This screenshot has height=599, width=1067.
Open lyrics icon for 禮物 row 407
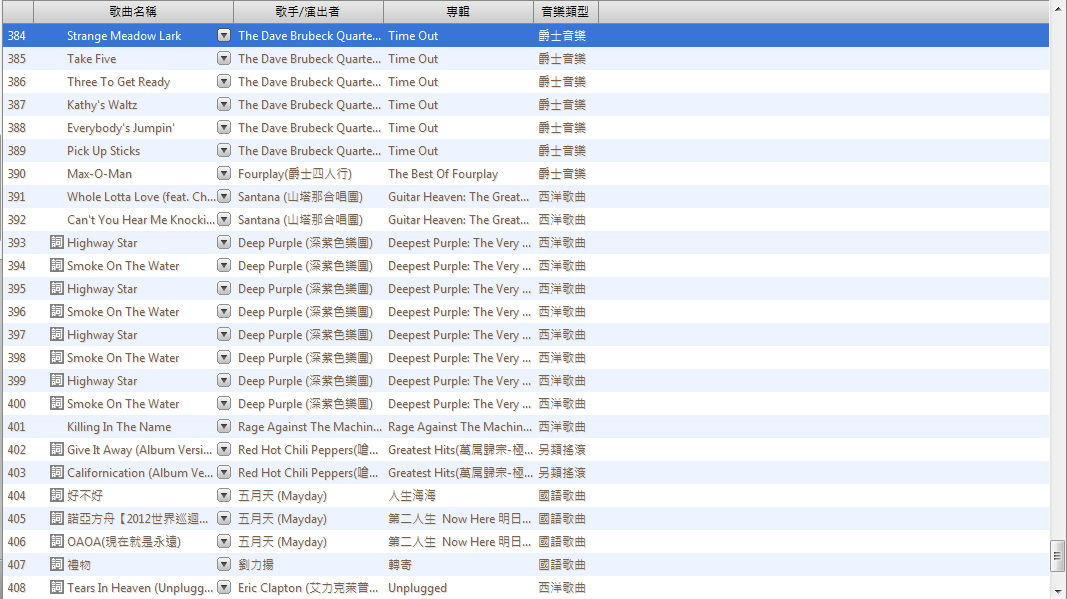[x=57, y=564]
